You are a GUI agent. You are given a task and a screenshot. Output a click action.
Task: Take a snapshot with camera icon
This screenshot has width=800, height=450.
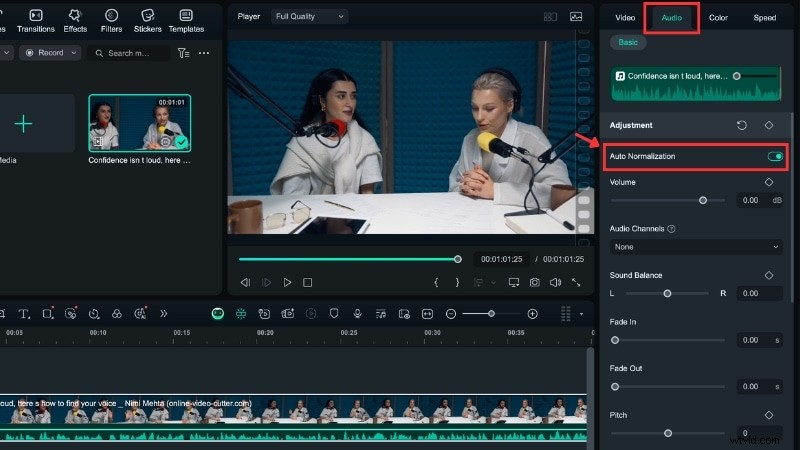pos(535,283)
